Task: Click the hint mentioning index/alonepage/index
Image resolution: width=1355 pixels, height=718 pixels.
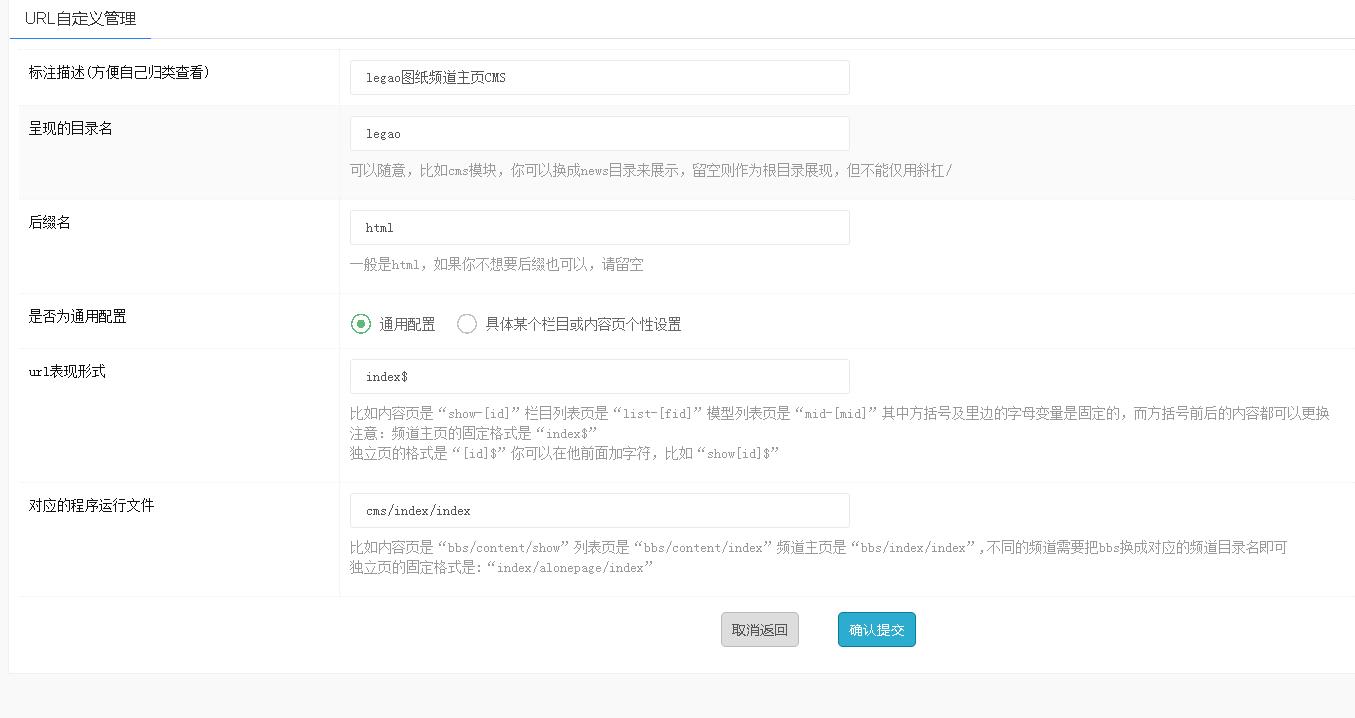Action: pyautogui.click(x=501, y=567)
